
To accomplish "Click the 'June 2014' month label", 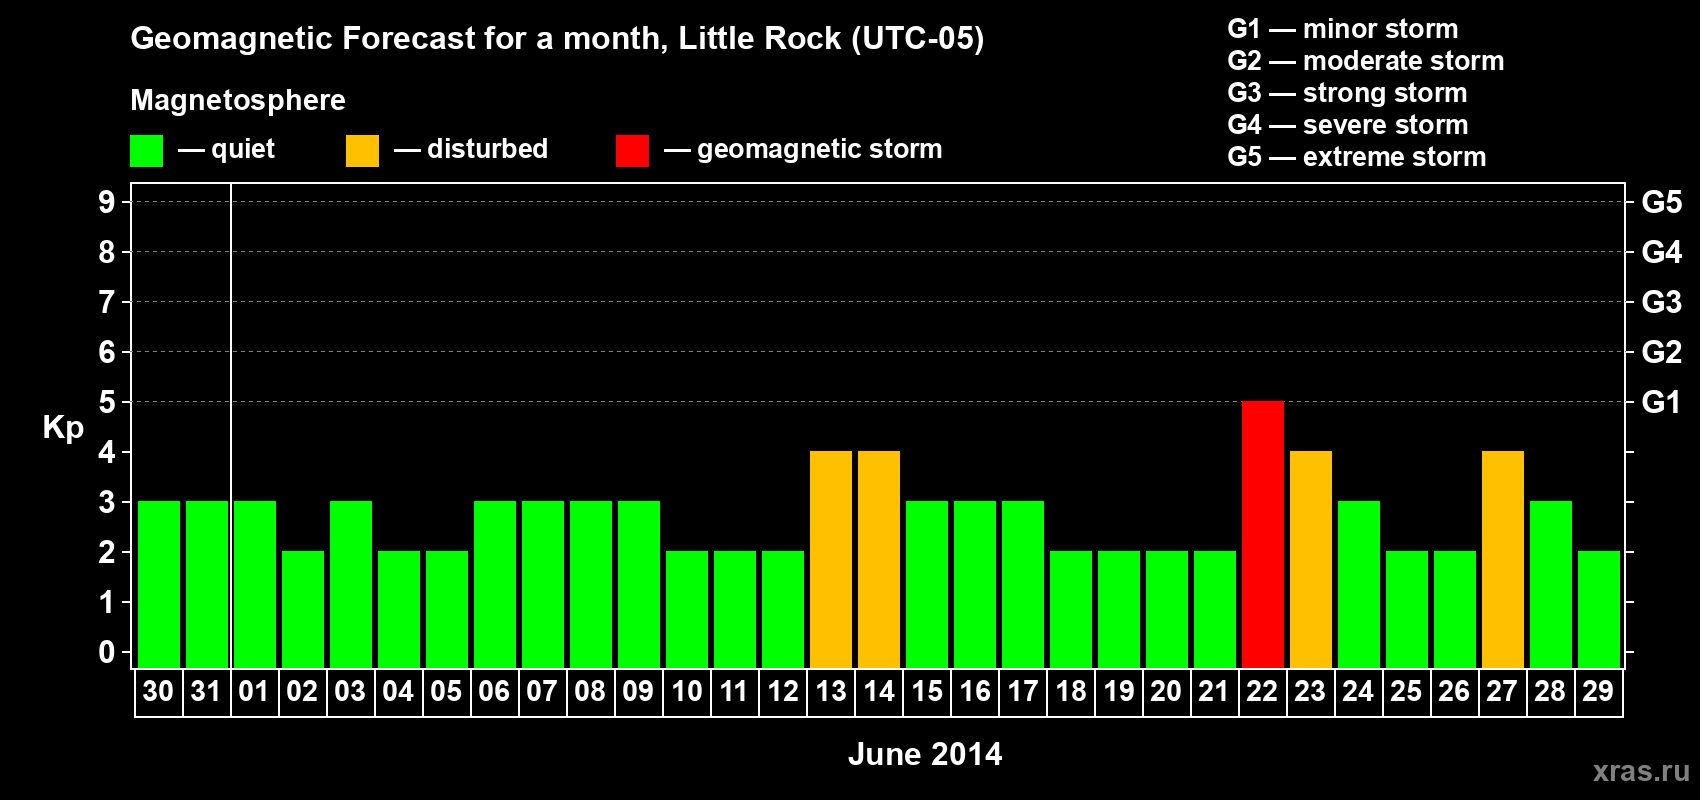I will point(925,754).
